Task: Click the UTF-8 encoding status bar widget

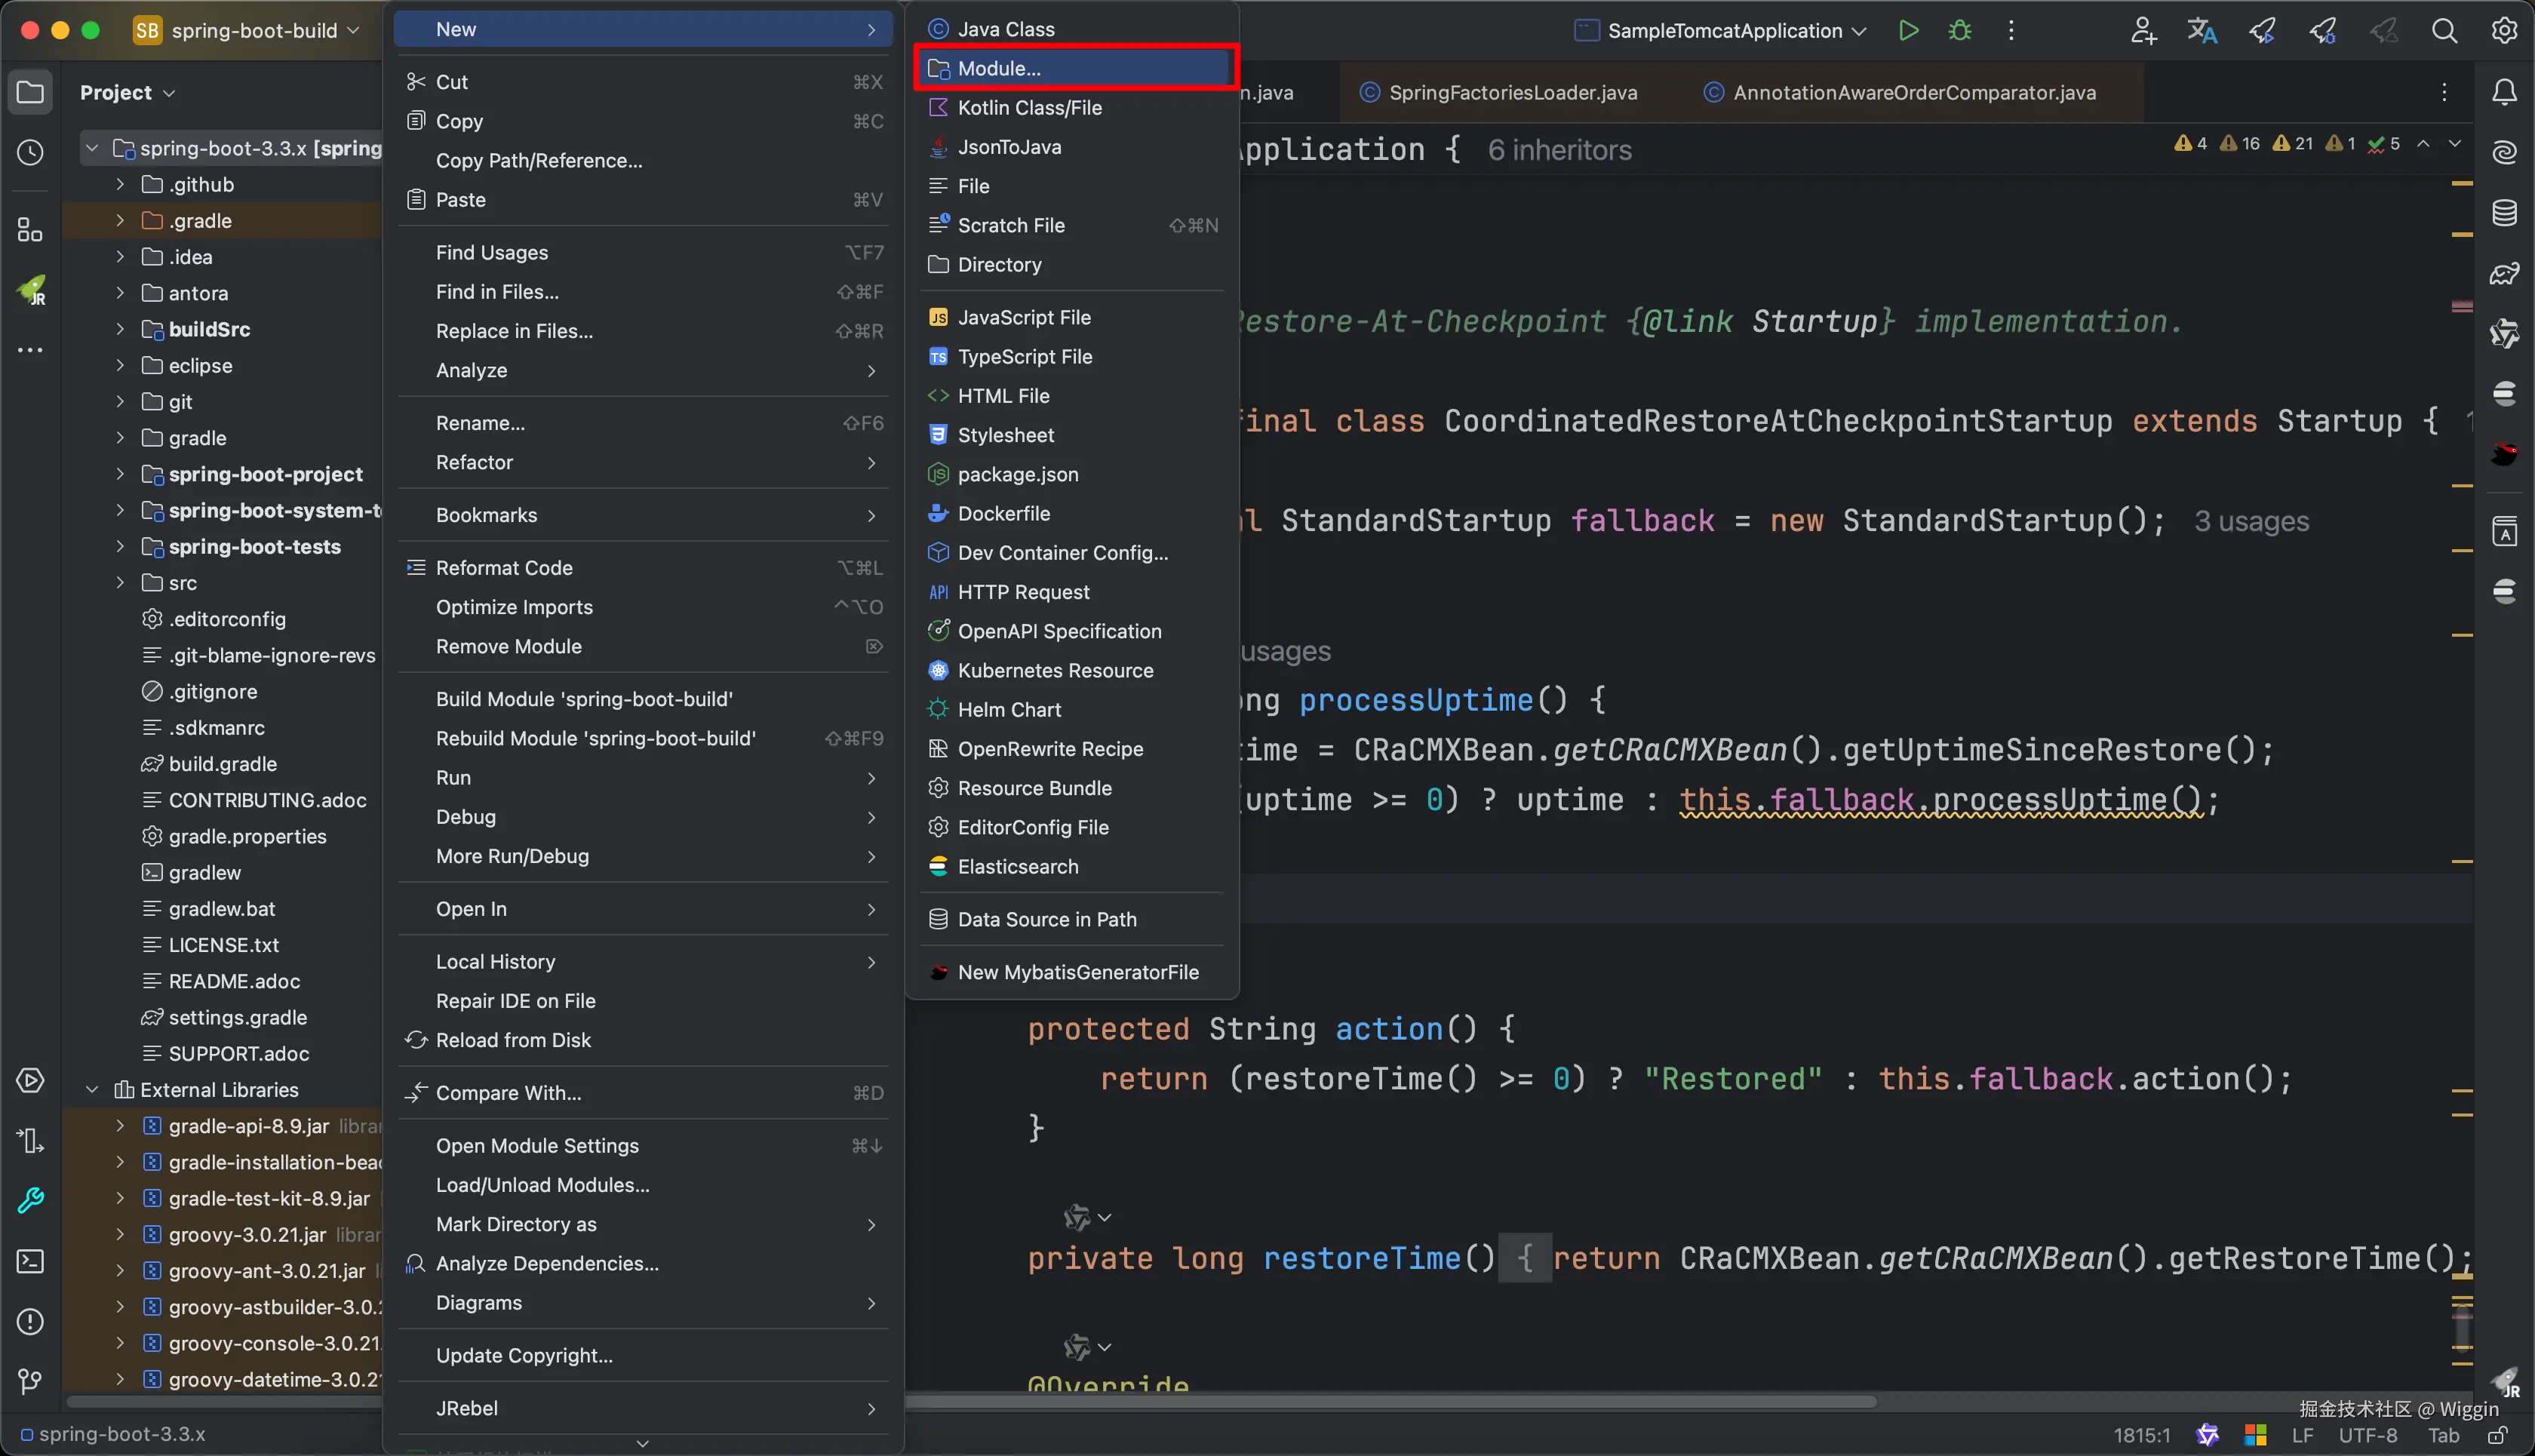Action: pyautogui.click(x=2367, y=1436)
